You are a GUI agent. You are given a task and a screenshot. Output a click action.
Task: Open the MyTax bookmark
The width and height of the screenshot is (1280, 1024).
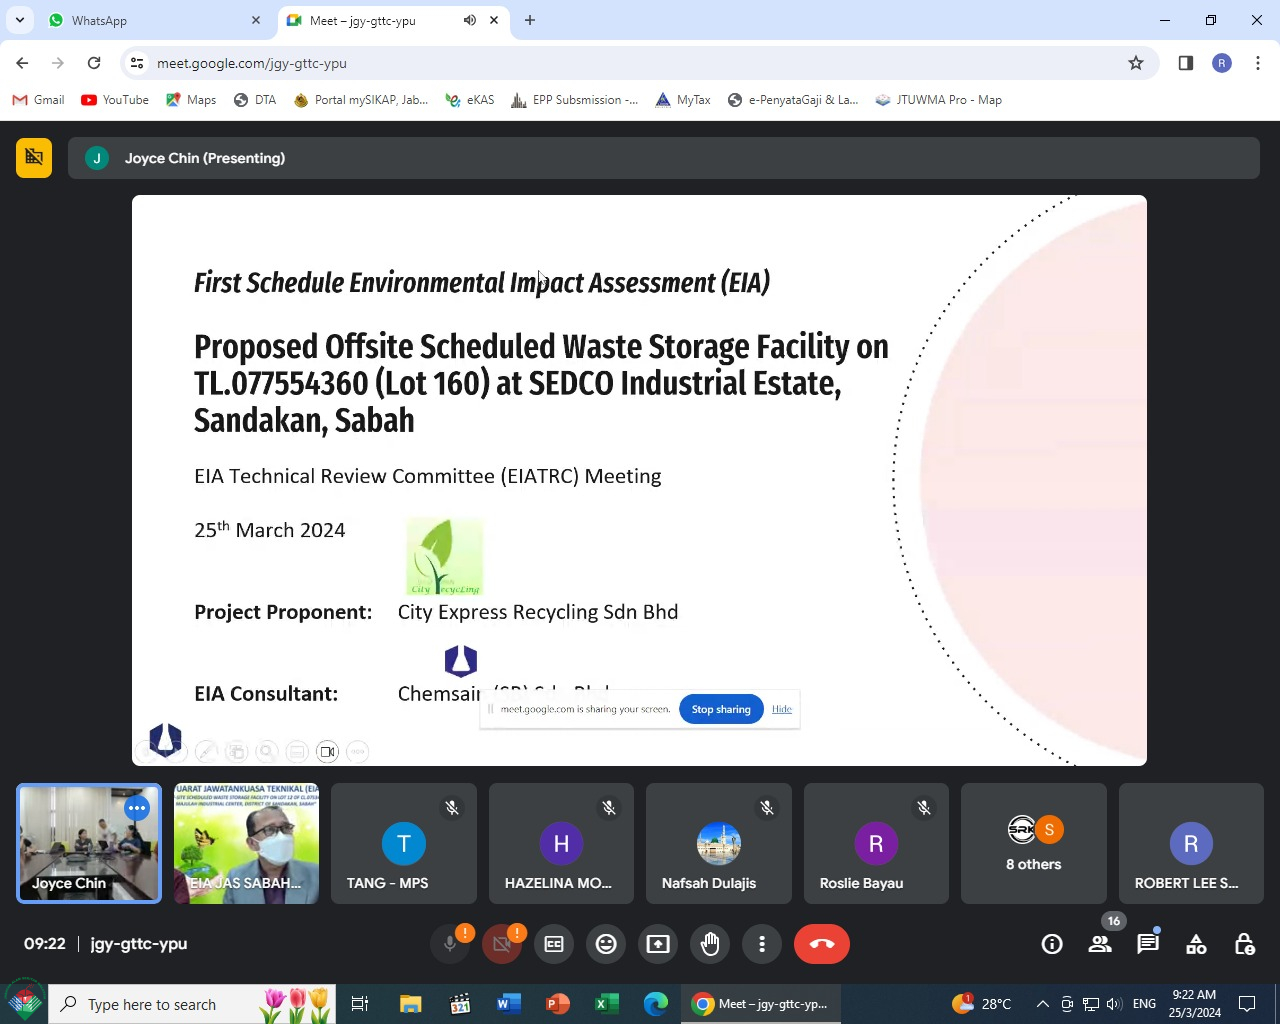(x=683, y=100)
